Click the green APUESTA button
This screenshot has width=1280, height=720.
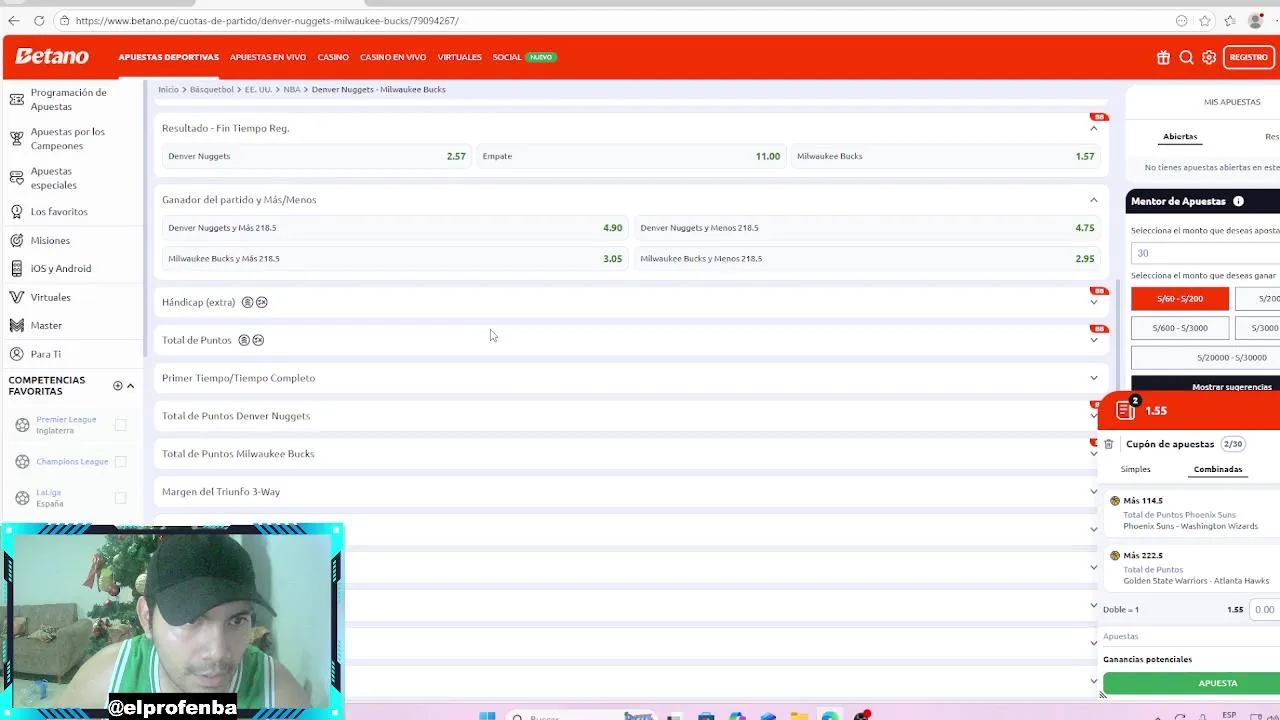click(1192, 683)
